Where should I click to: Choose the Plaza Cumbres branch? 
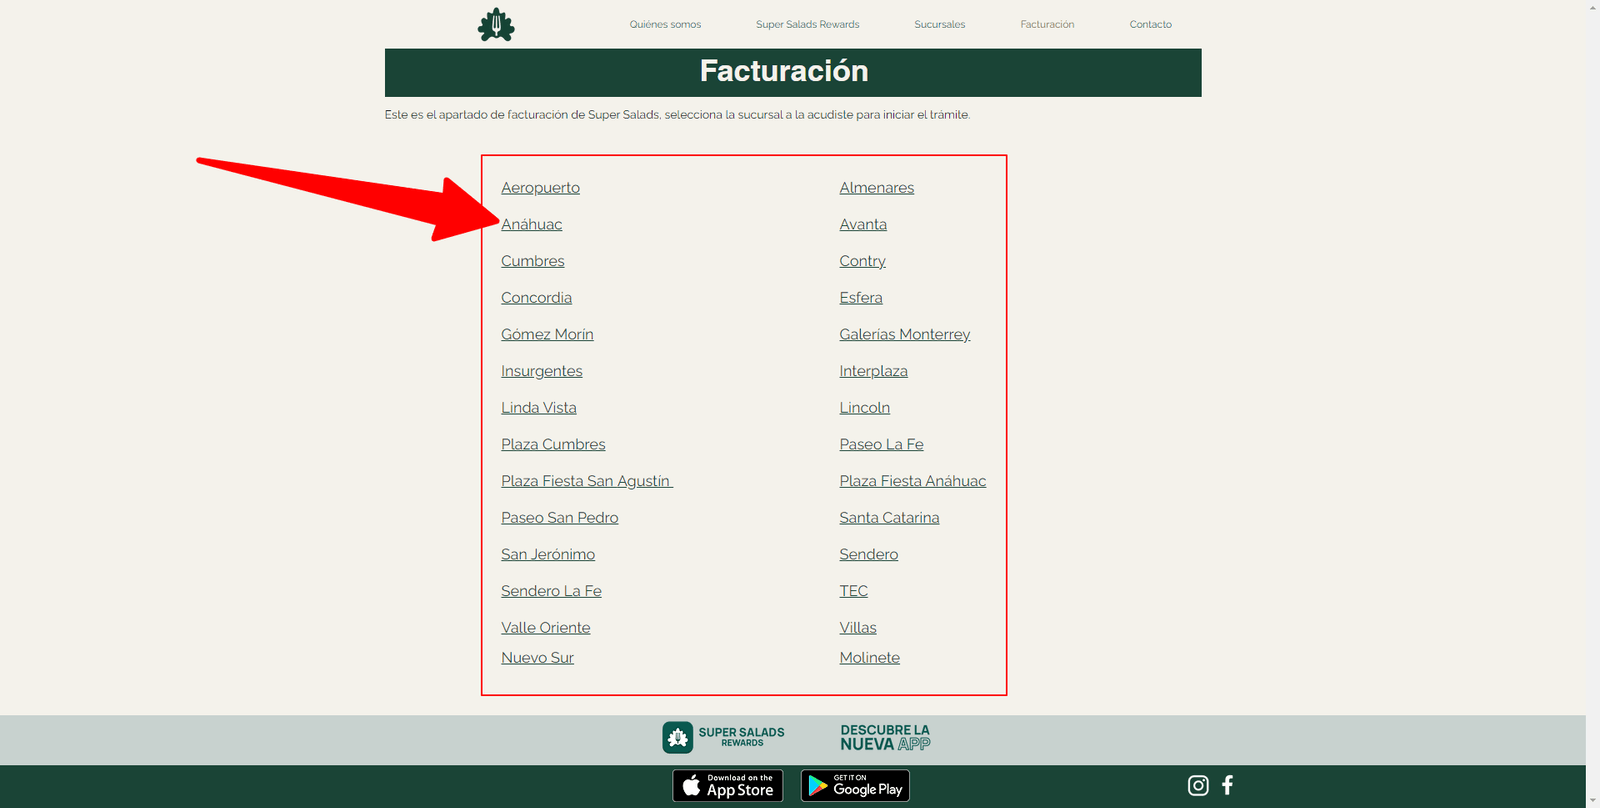tap(553, 445)
